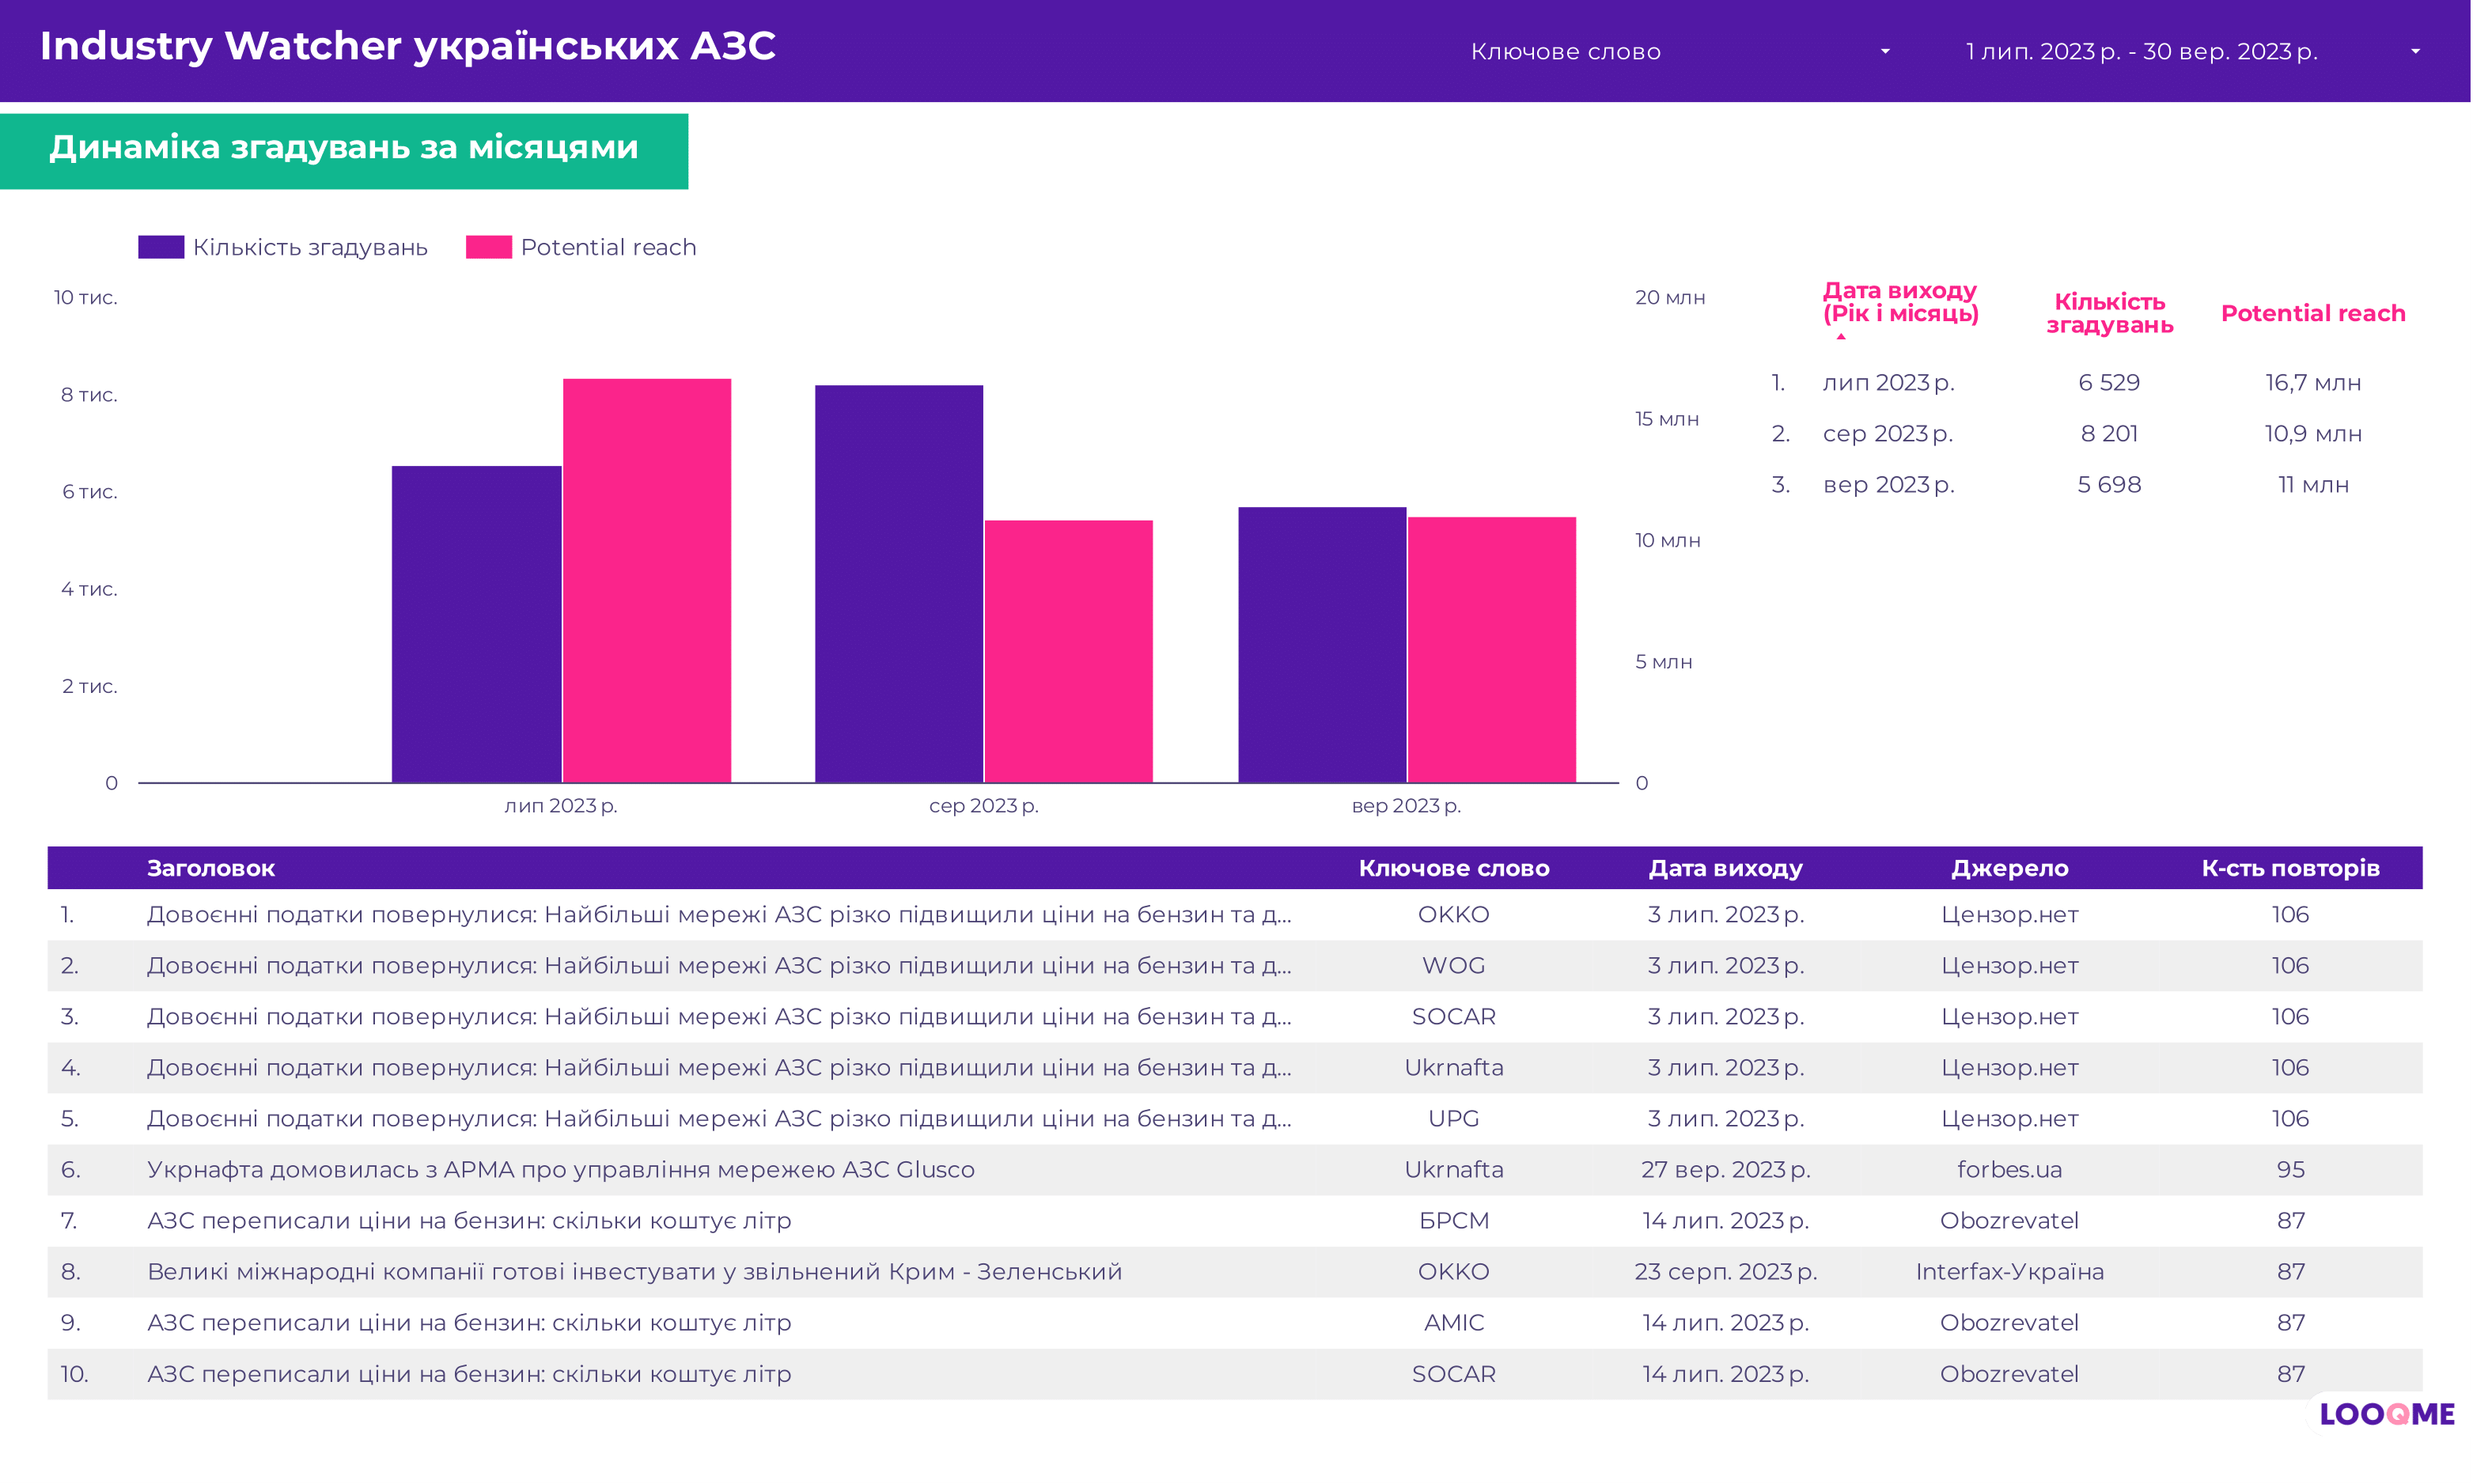Click the purple mentions bar for вер 2023

tap(1322, 645)
